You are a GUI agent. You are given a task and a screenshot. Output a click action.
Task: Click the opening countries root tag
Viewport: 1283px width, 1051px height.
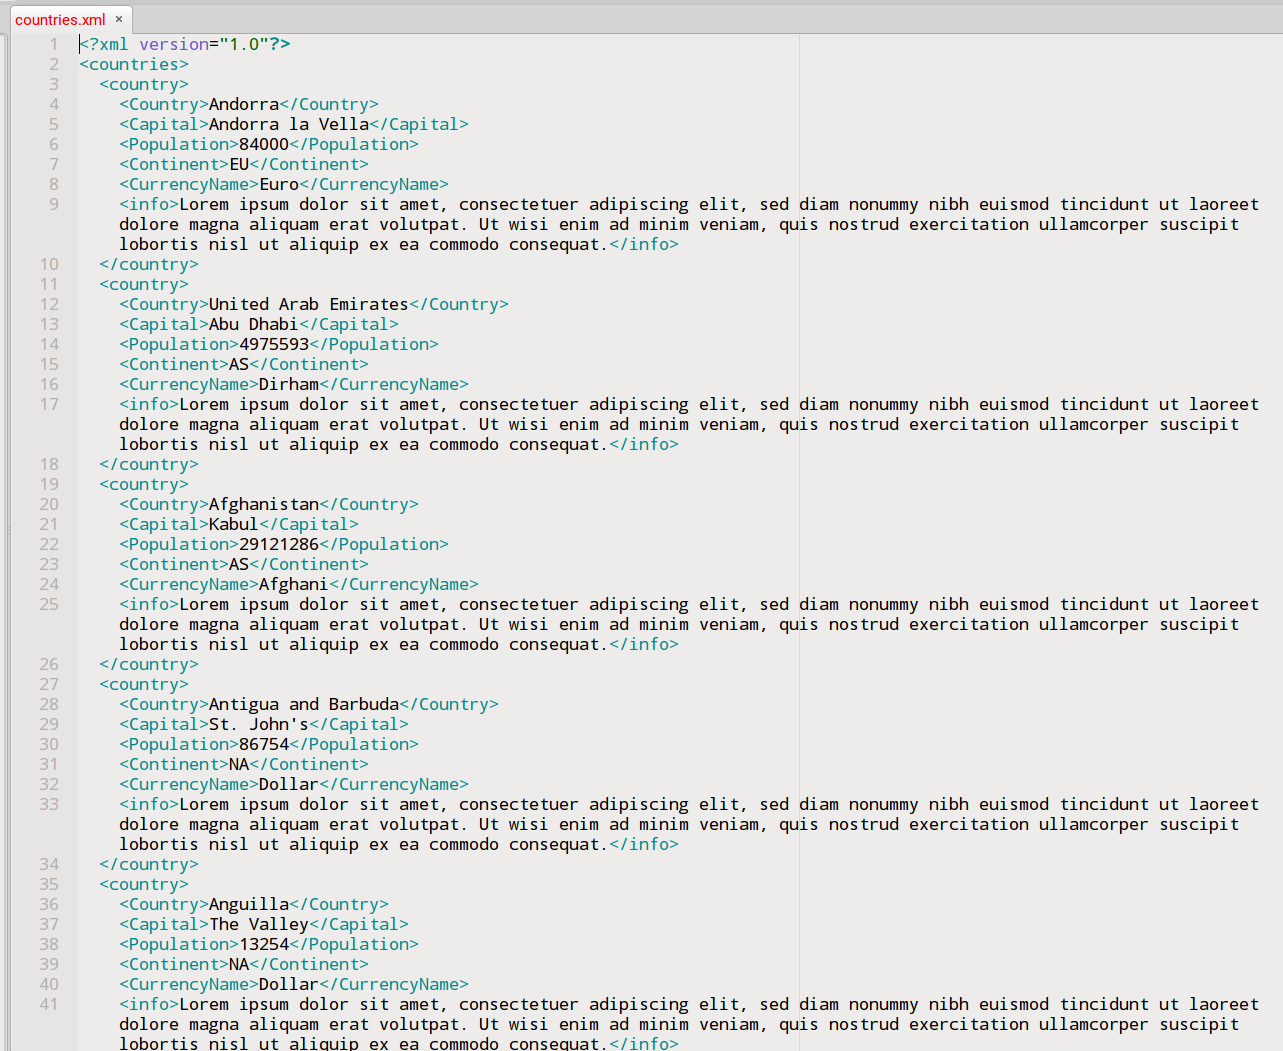click(x=134, y=64)
